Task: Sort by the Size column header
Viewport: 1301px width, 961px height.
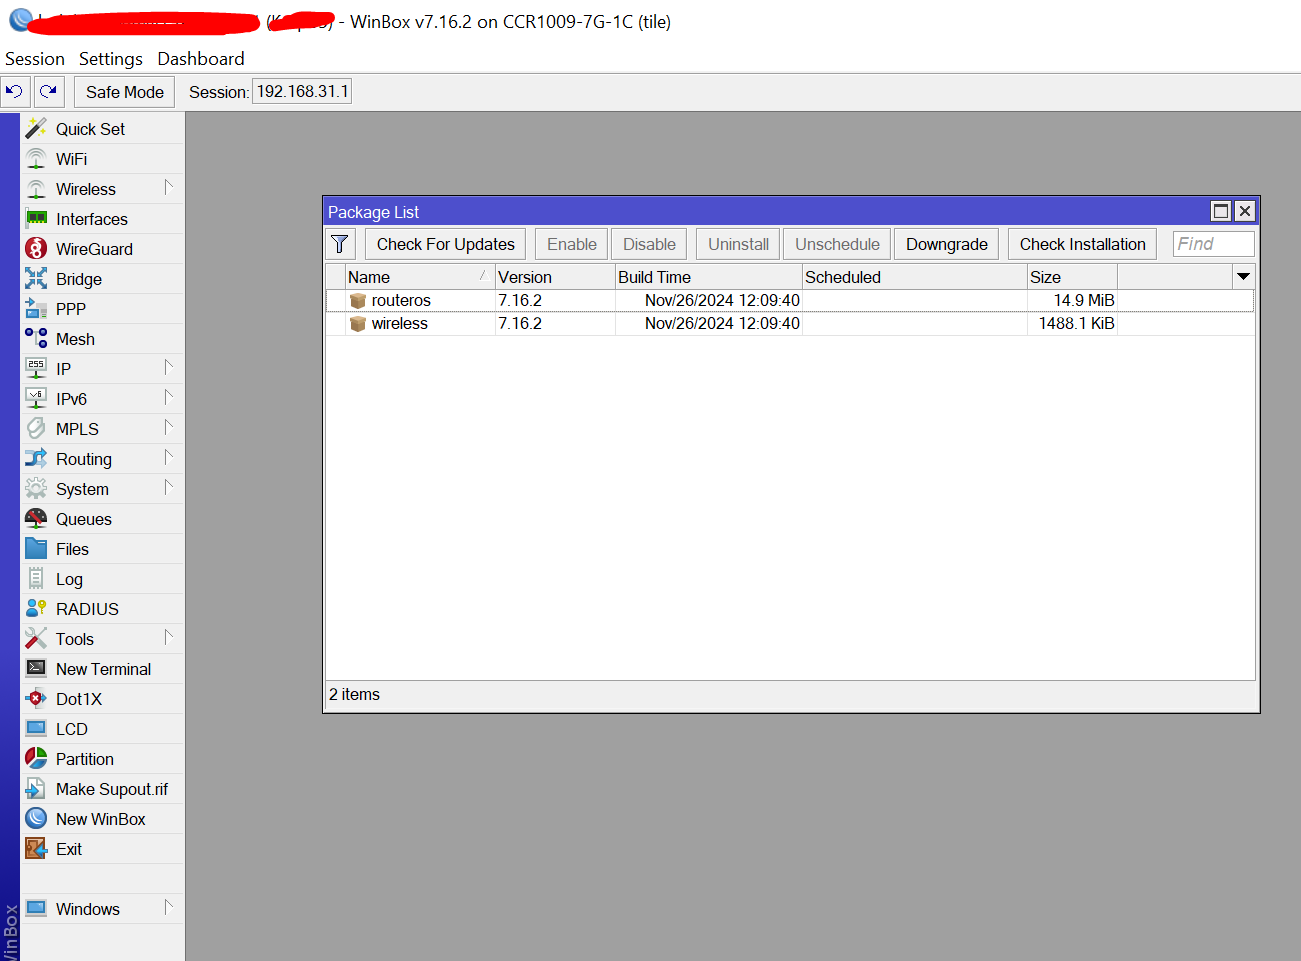Action: coord(1072,277)
